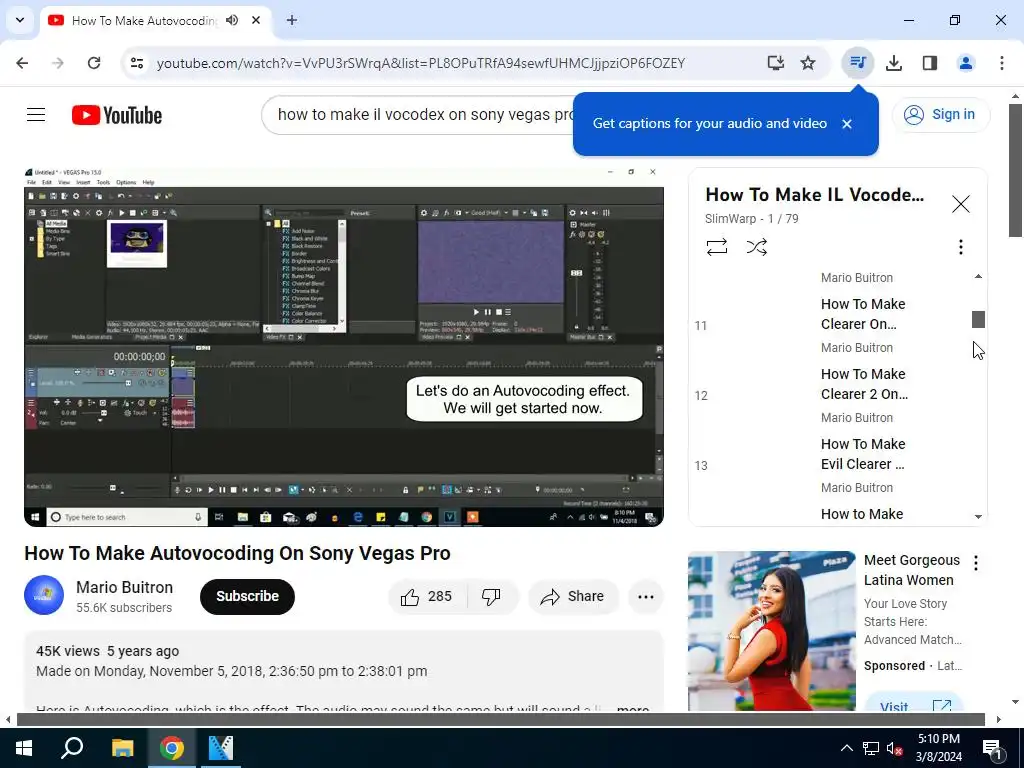1024x768 pixels.
Task: Open the Mario Buitron channel name link
Action: (124, 587)
